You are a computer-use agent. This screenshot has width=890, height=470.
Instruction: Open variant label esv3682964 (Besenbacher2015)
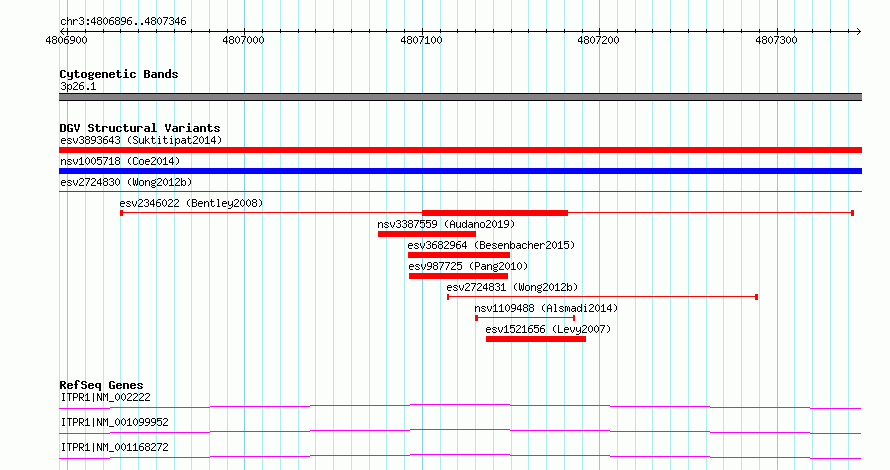point(491,245)
